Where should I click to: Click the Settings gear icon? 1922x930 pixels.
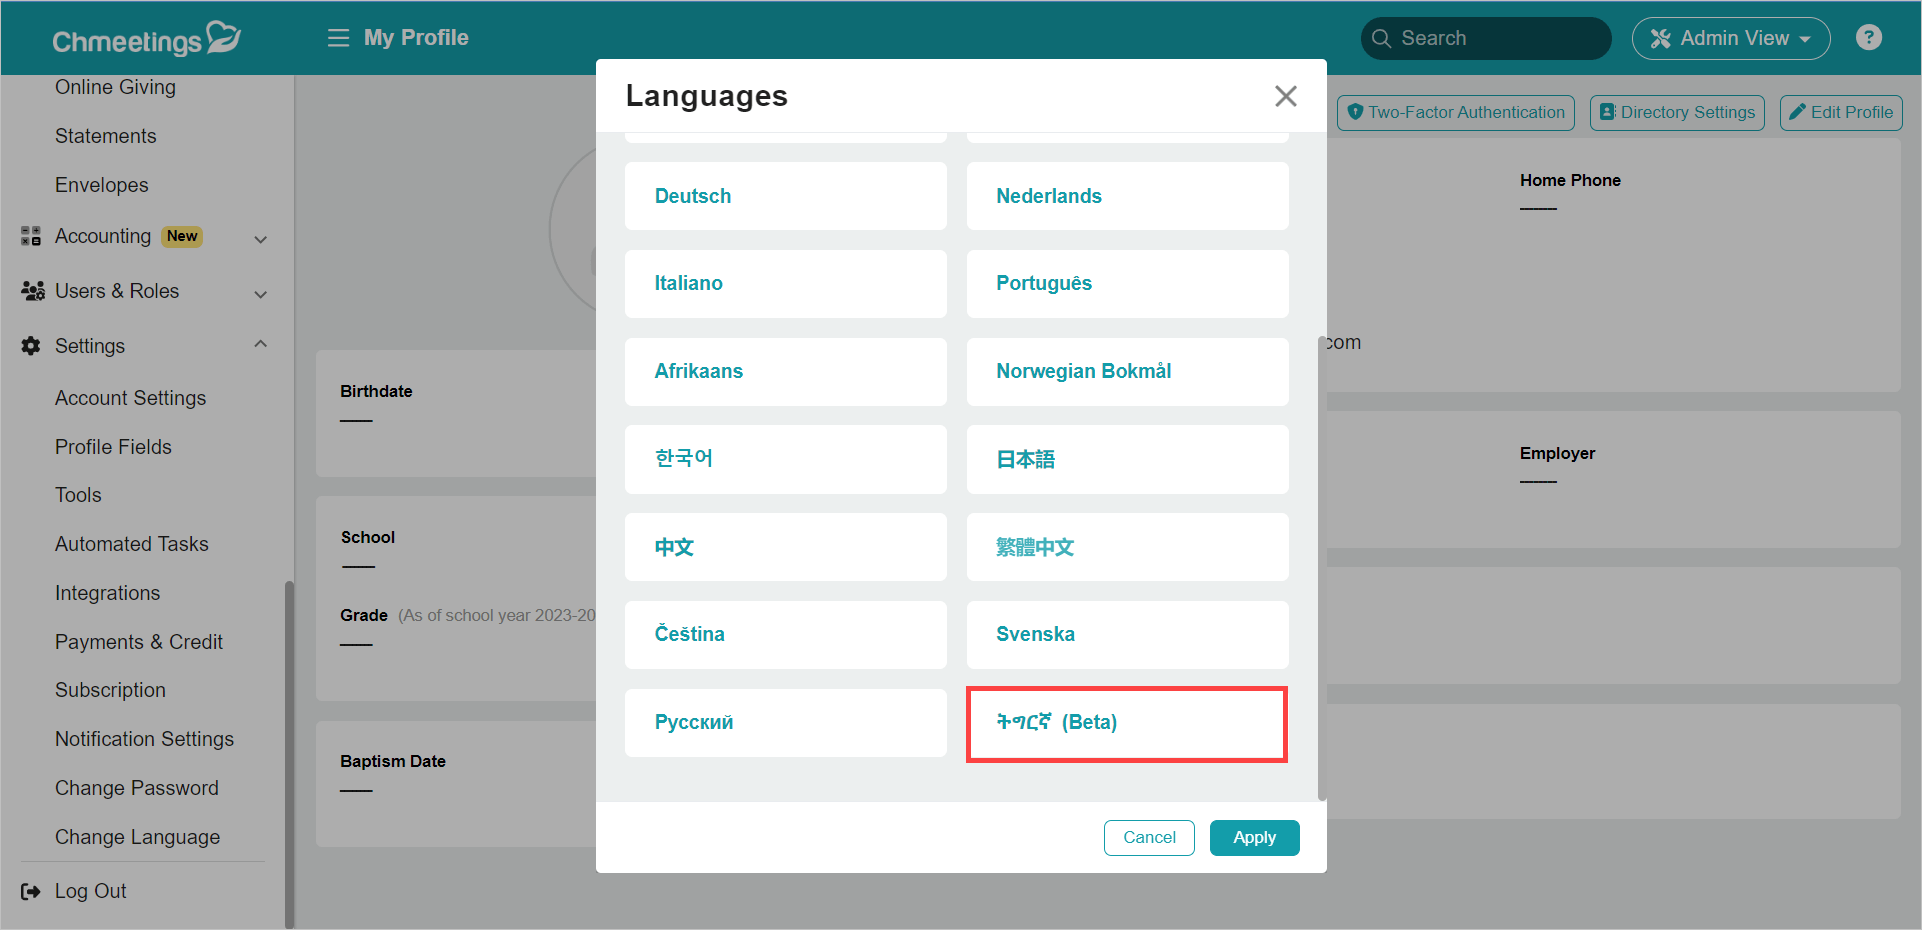31,346
